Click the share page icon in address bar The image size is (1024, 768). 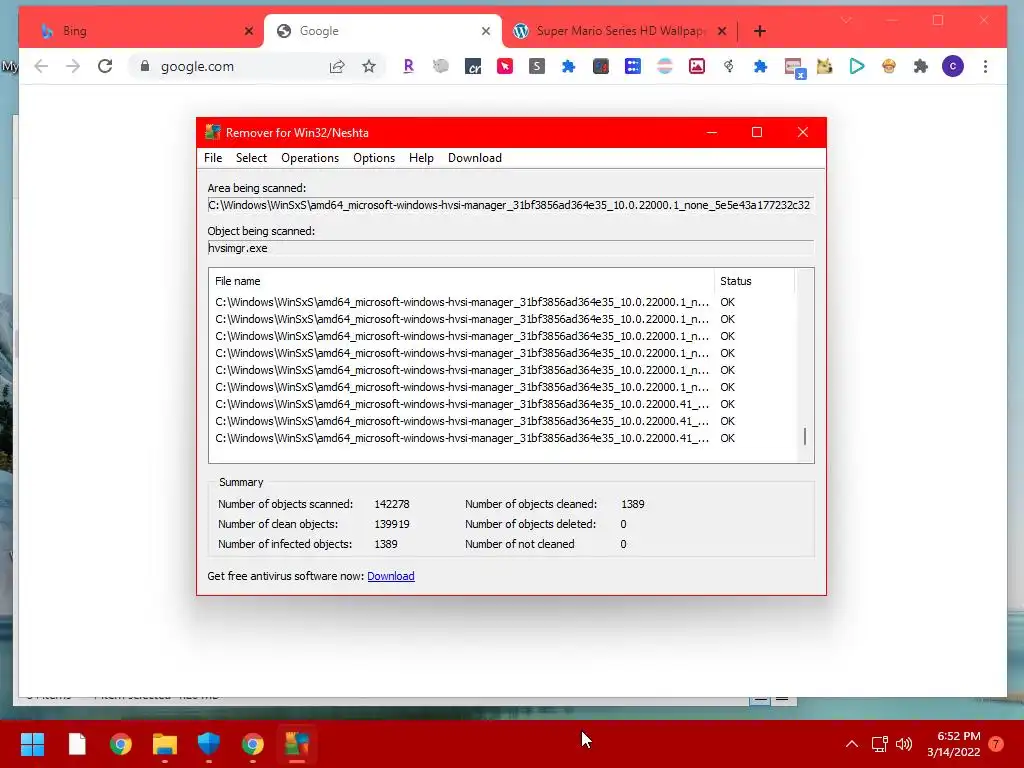point(337,66)
